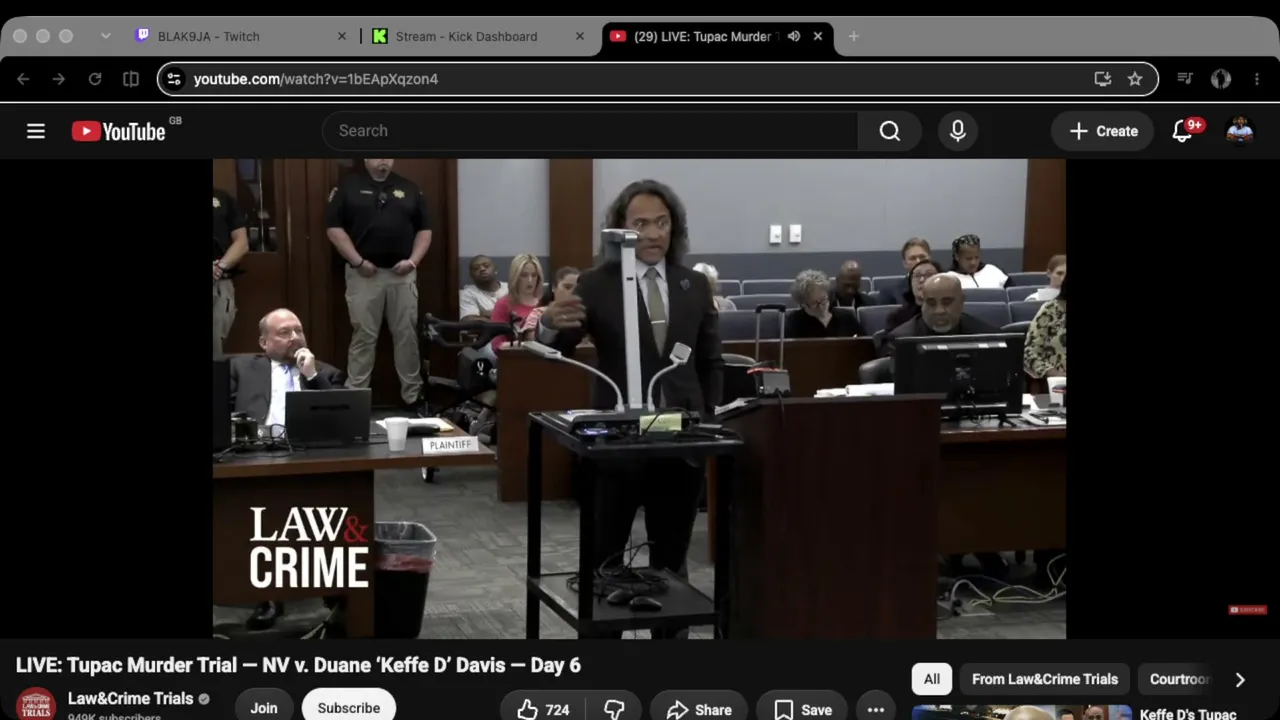Open the YouTube account avatar menu
The width and height of the screenshot is (1280, 720).
pos(1240,131)
